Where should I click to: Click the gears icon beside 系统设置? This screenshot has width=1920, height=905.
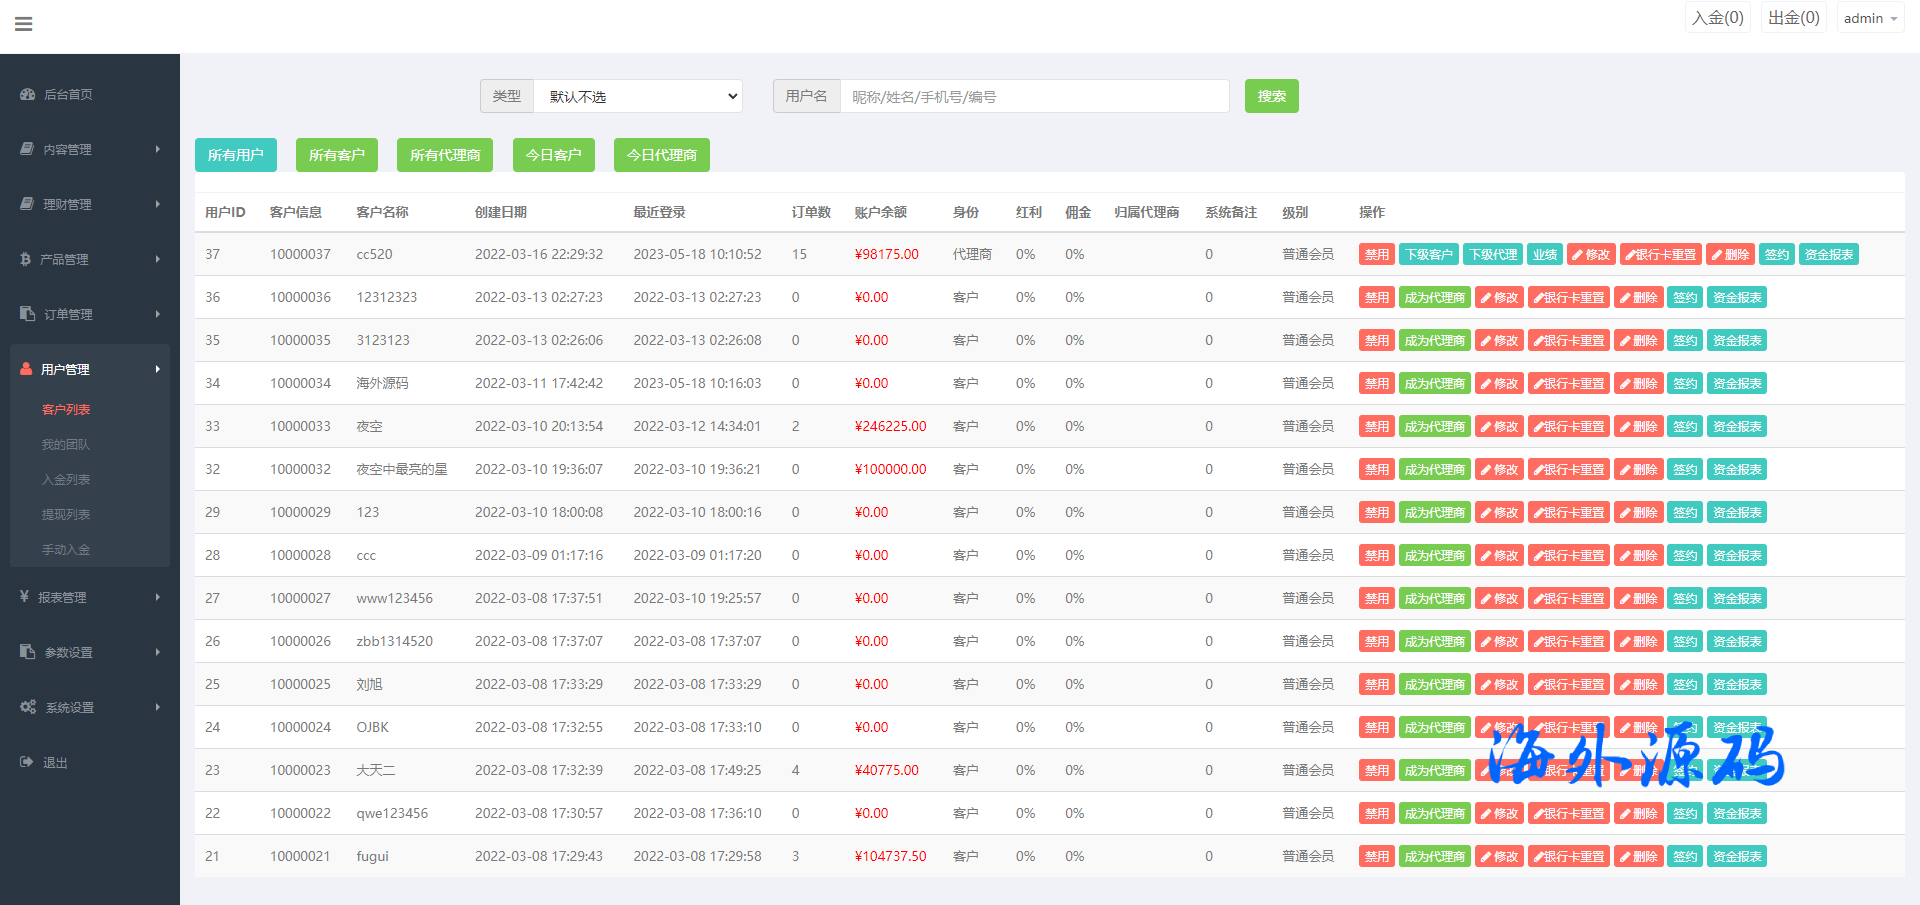tap(28, 707)
